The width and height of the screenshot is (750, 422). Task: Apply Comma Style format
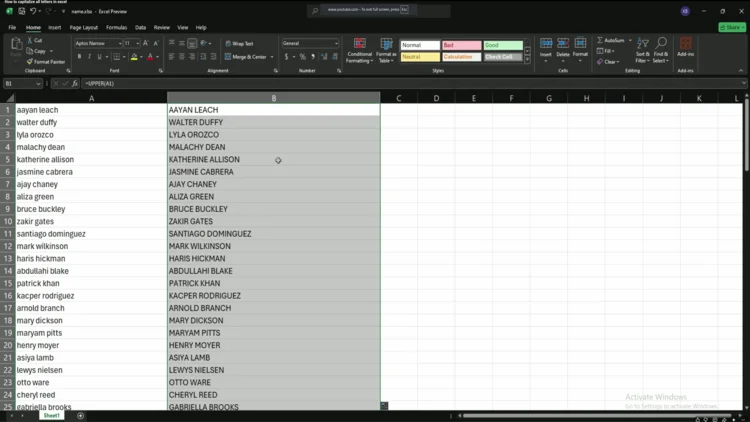[313, 57]
